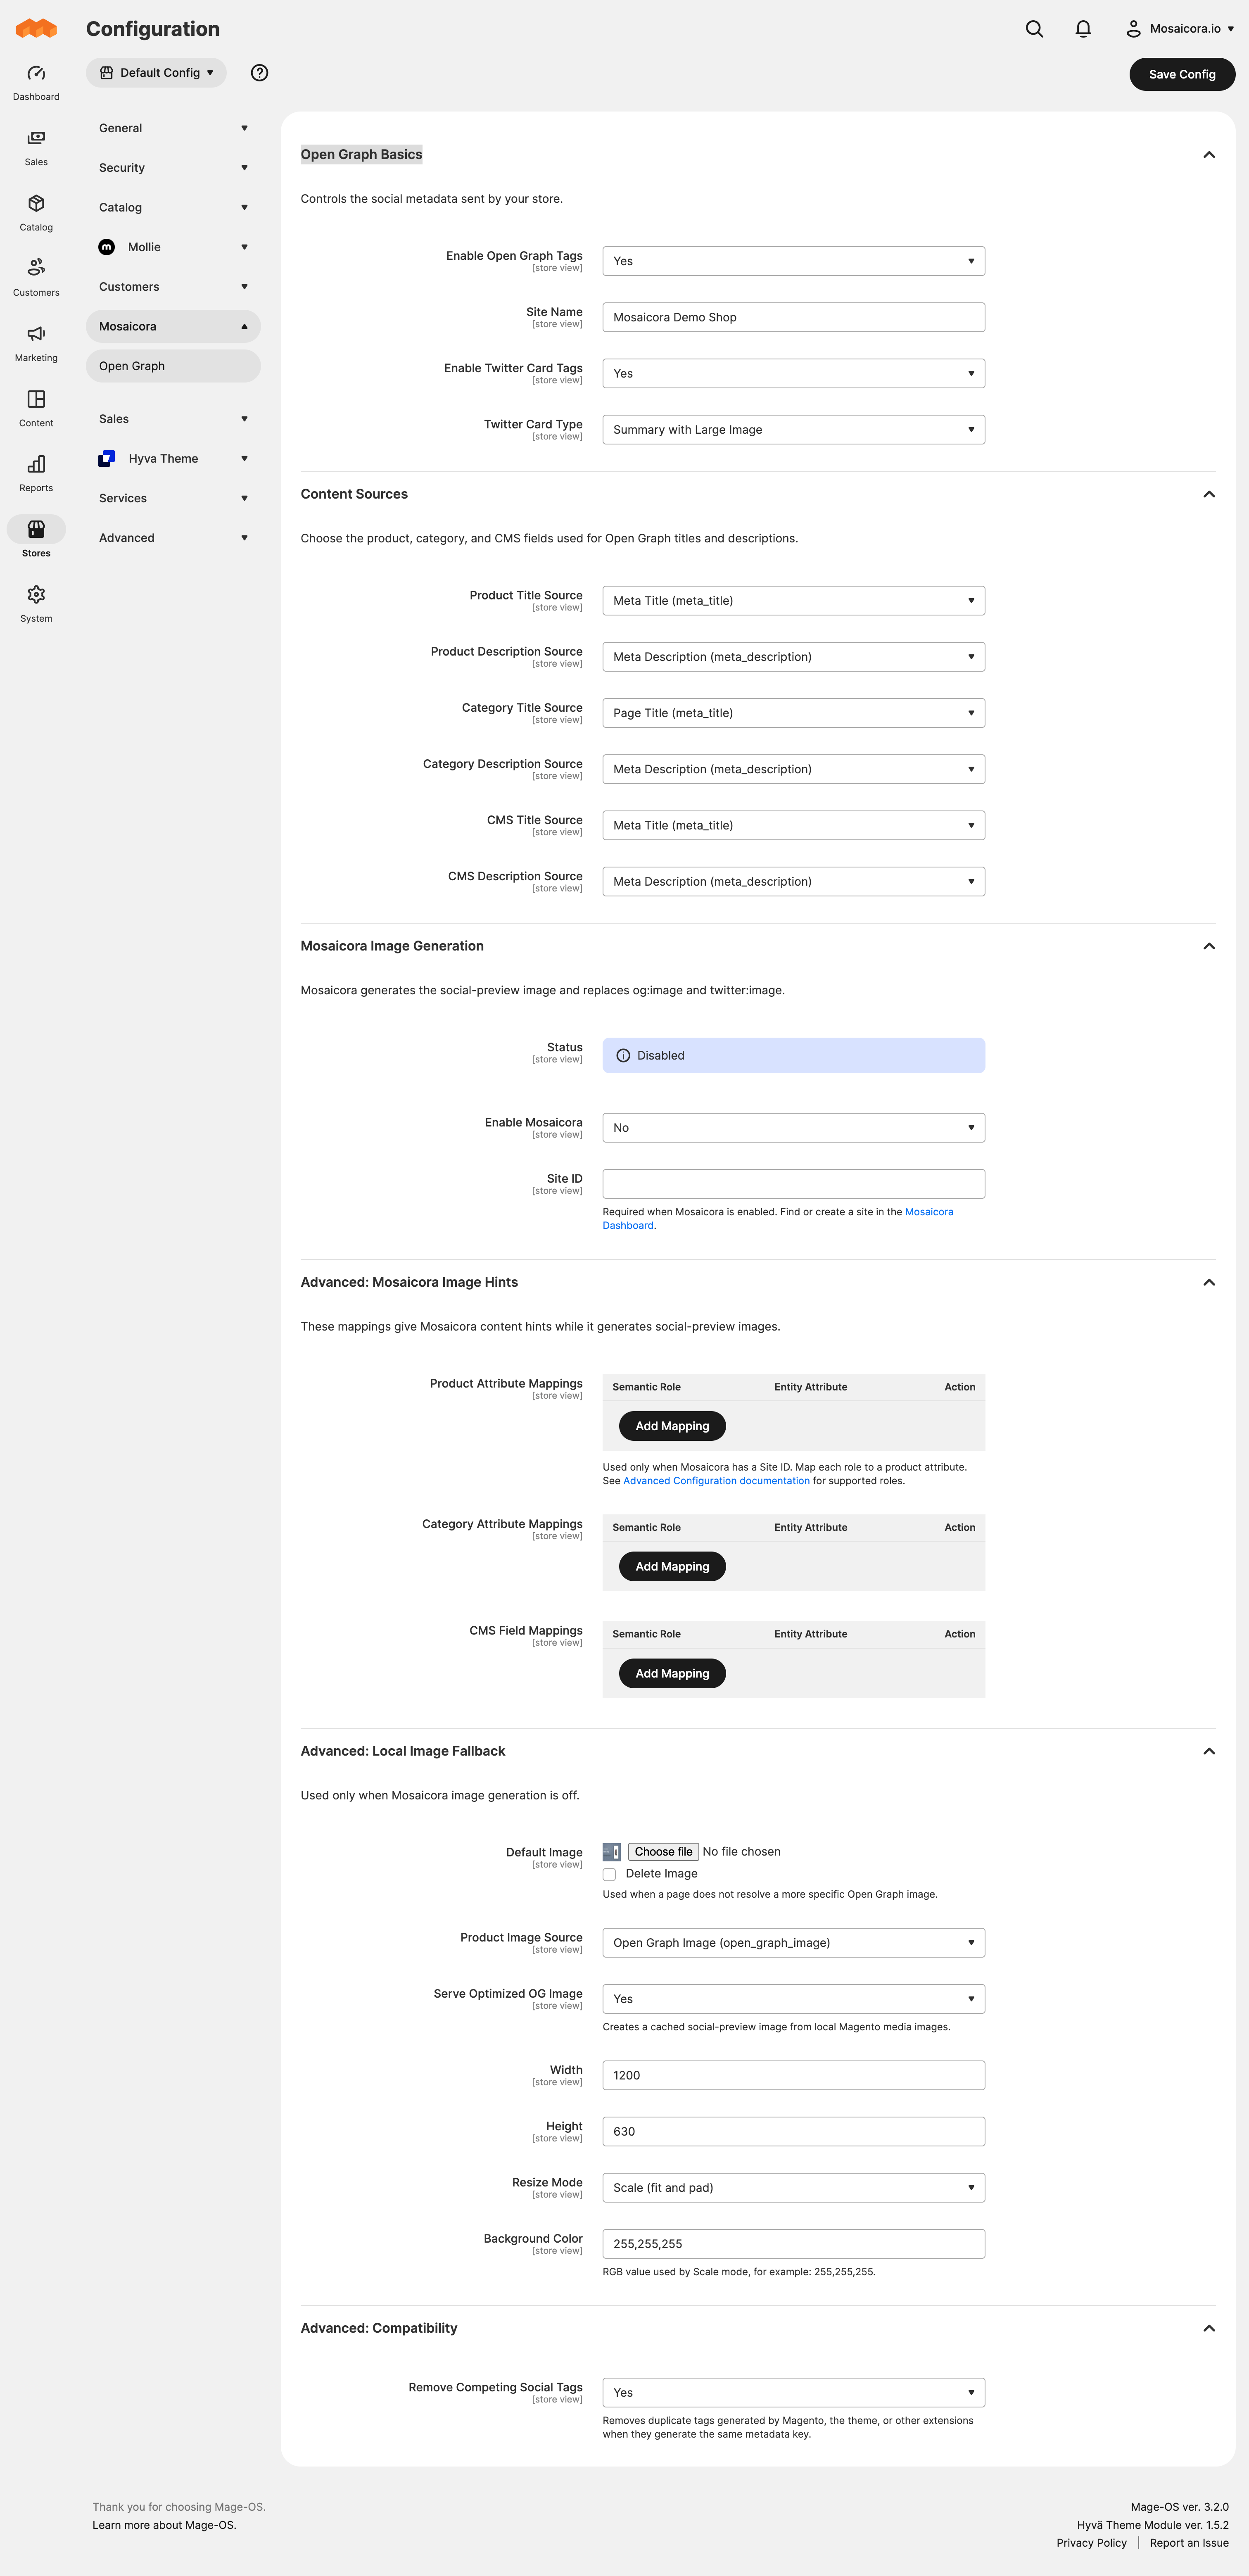
Task: Select the Open Graph config tab
Action: pyautogui.click(x=173, y=366)
